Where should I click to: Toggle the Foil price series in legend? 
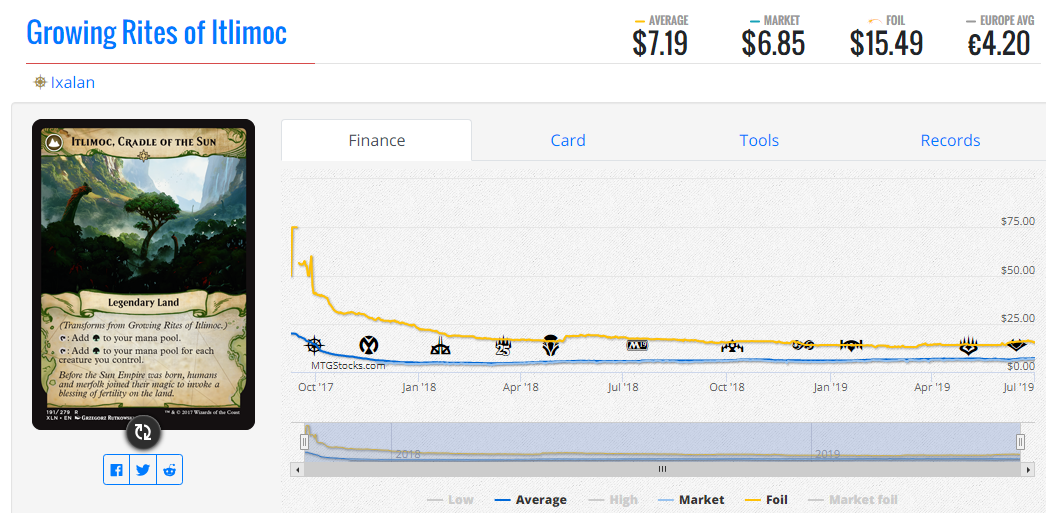766,500
